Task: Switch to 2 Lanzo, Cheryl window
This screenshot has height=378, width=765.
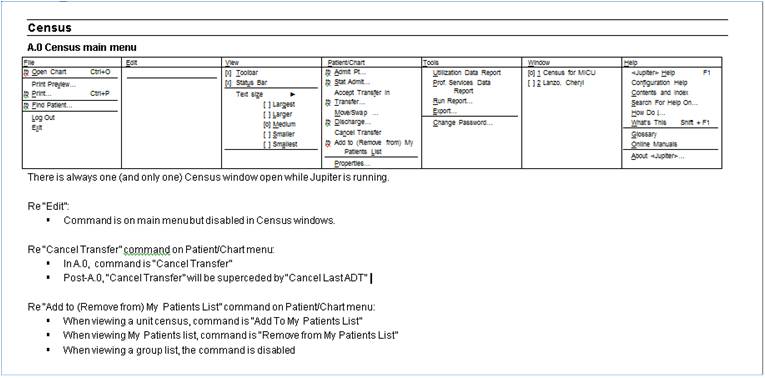Action: click(555, 83)
